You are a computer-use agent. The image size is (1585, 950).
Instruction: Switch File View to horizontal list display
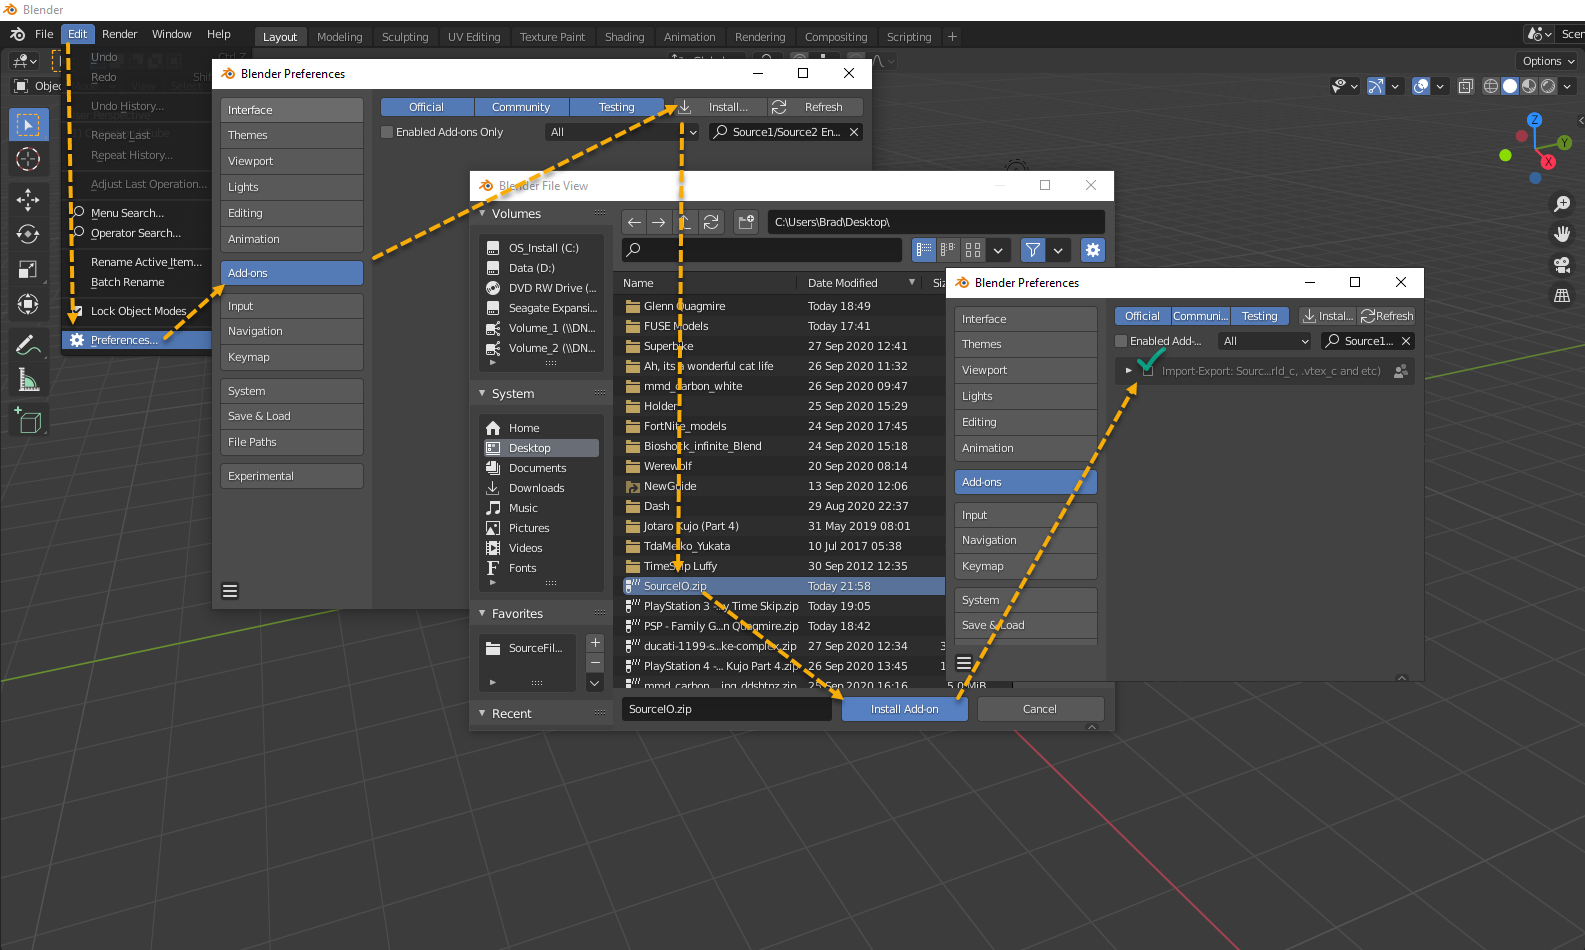[x=948, y=250]
